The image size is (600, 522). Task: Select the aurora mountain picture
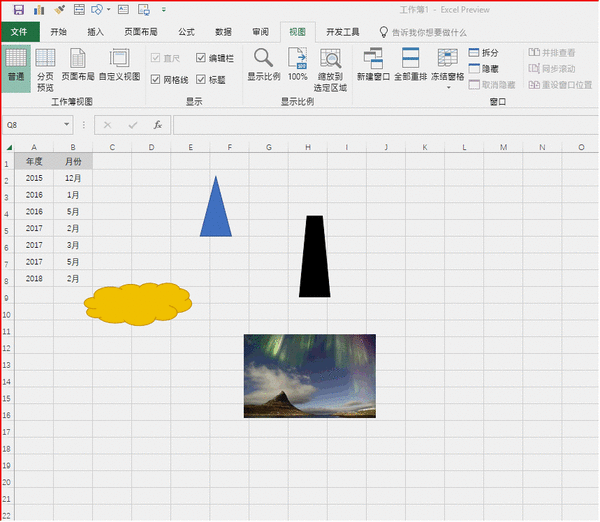309,376
